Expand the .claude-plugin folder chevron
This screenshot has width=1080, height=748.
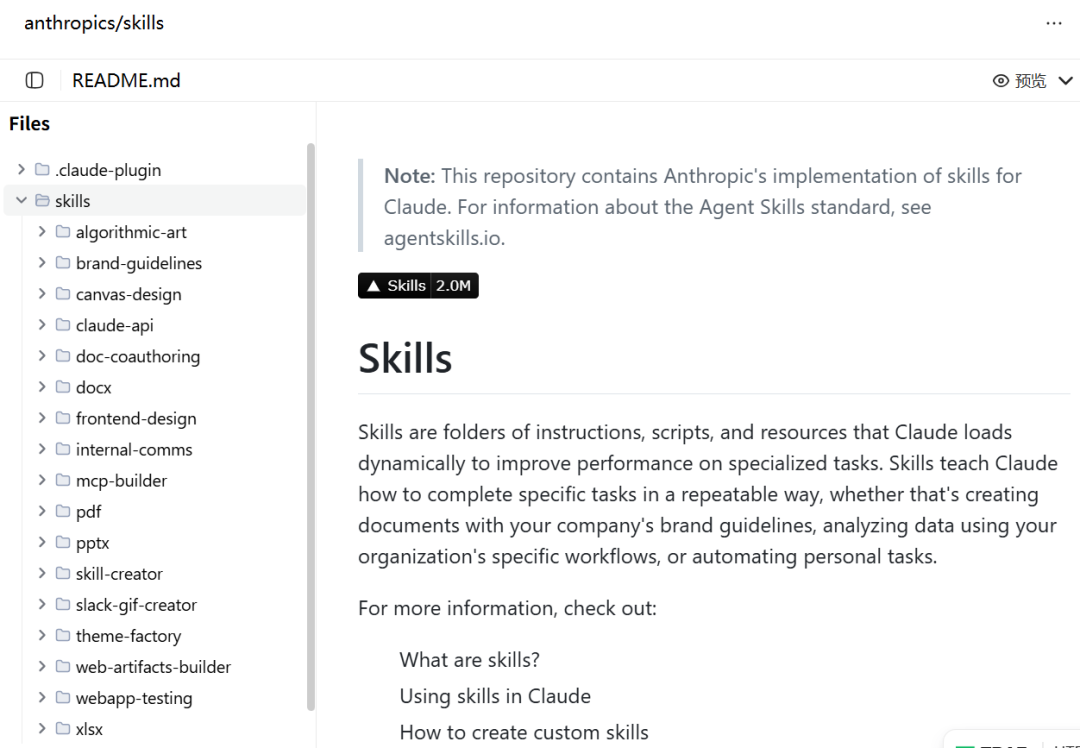21,169
